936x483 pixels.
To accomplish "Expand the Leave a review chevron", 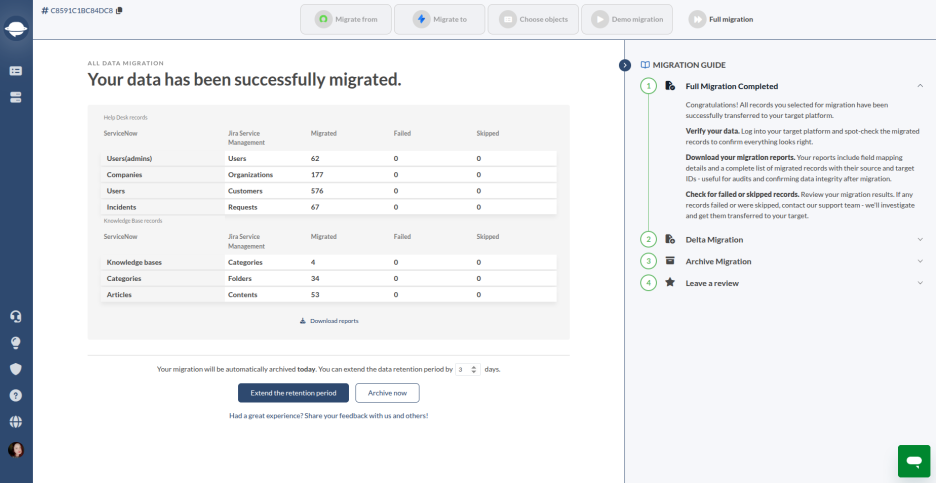I will point(920,282).
